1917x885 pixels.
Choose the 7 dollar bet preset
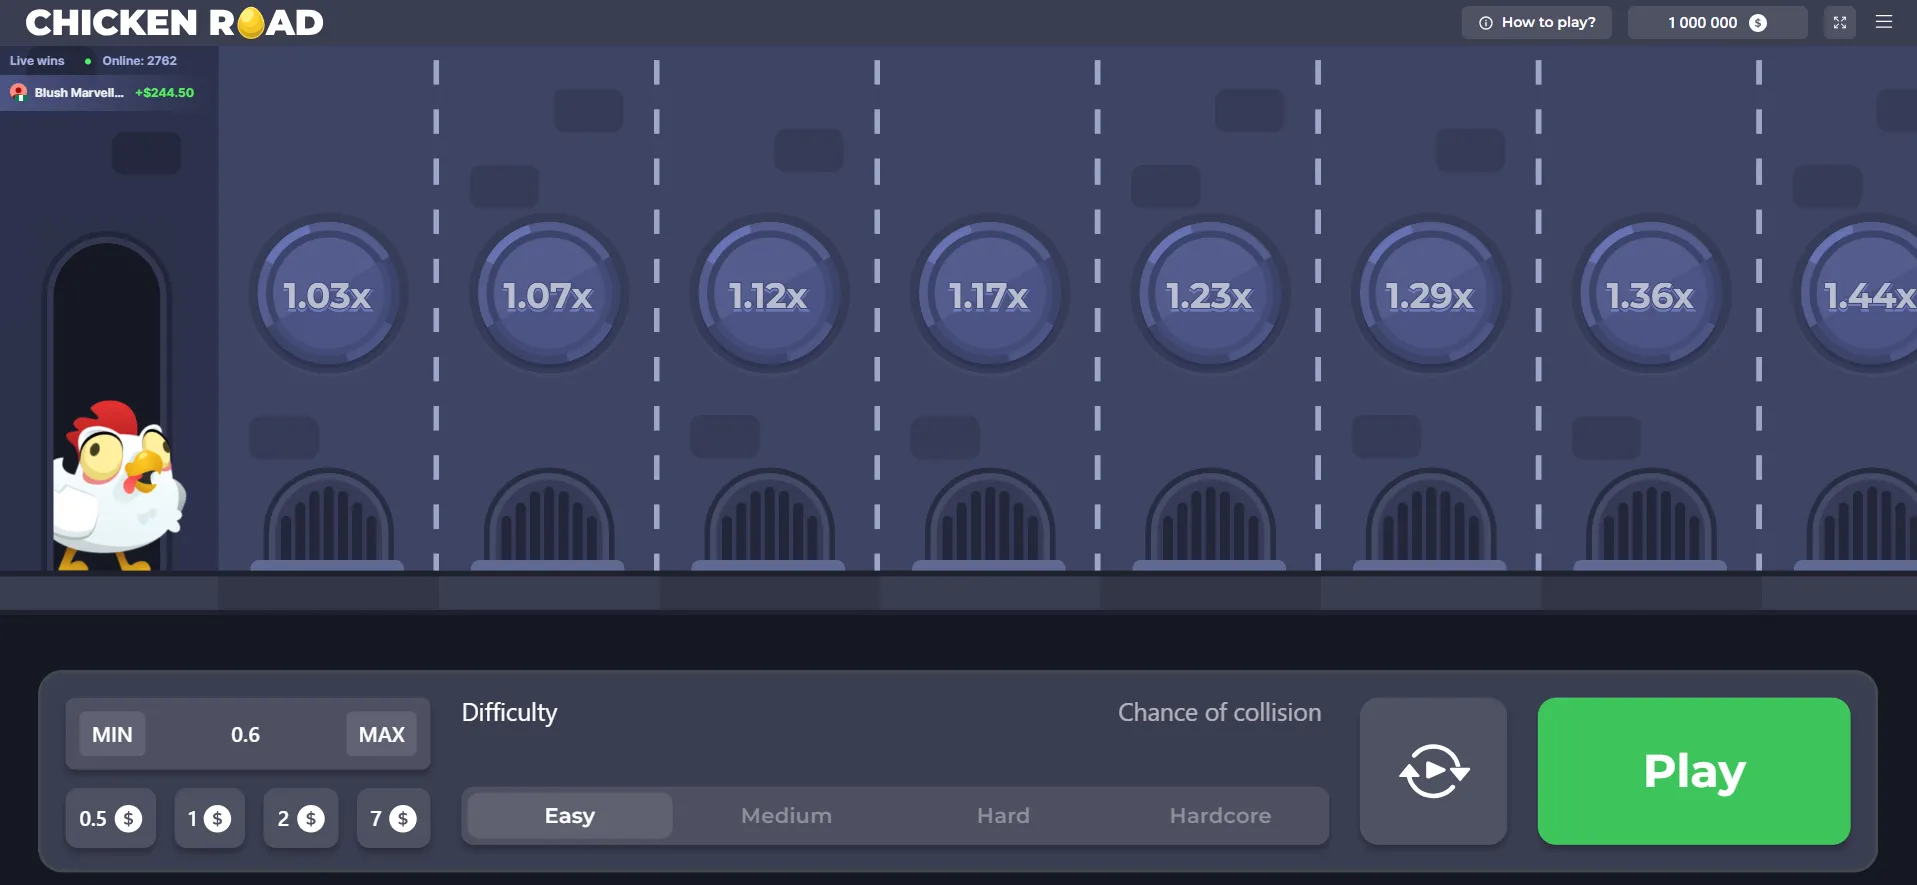[393, 819]
